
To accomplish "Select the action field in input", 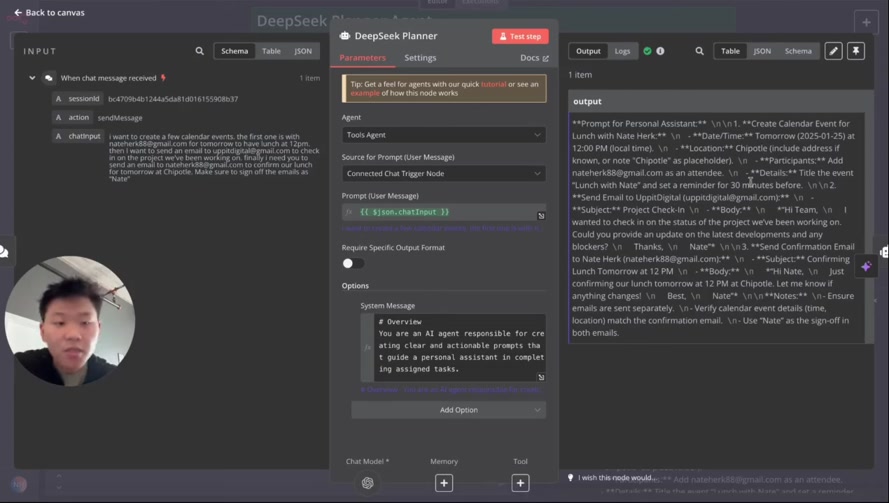I will (73, 117).
